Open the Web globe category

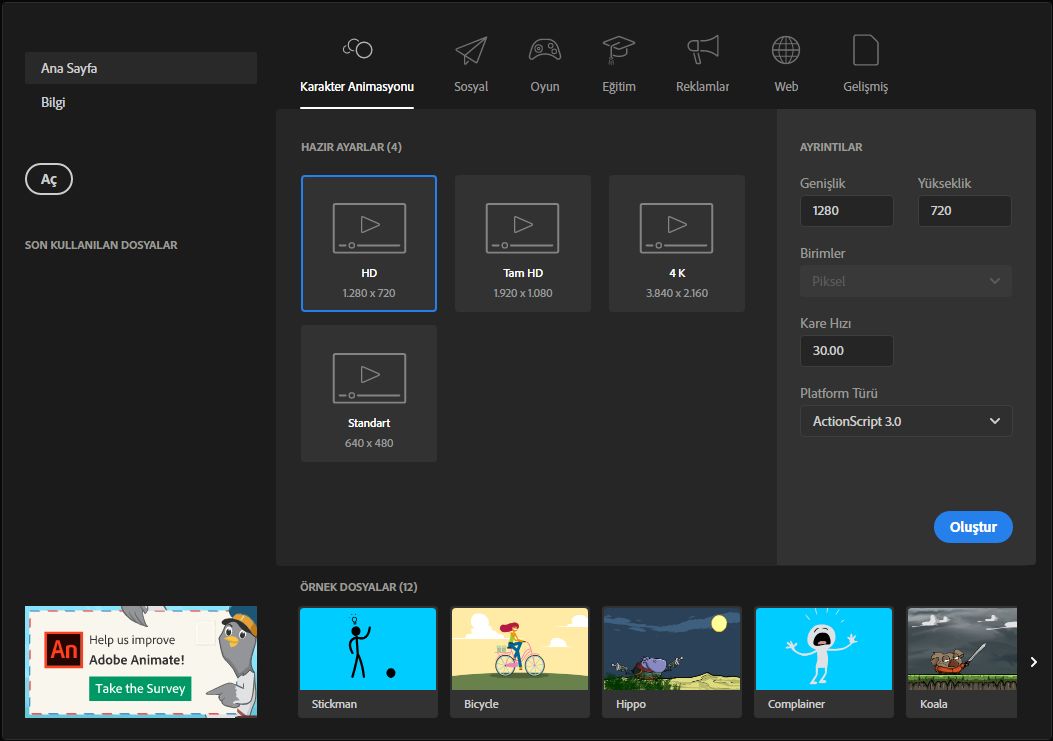click(786, 51)
